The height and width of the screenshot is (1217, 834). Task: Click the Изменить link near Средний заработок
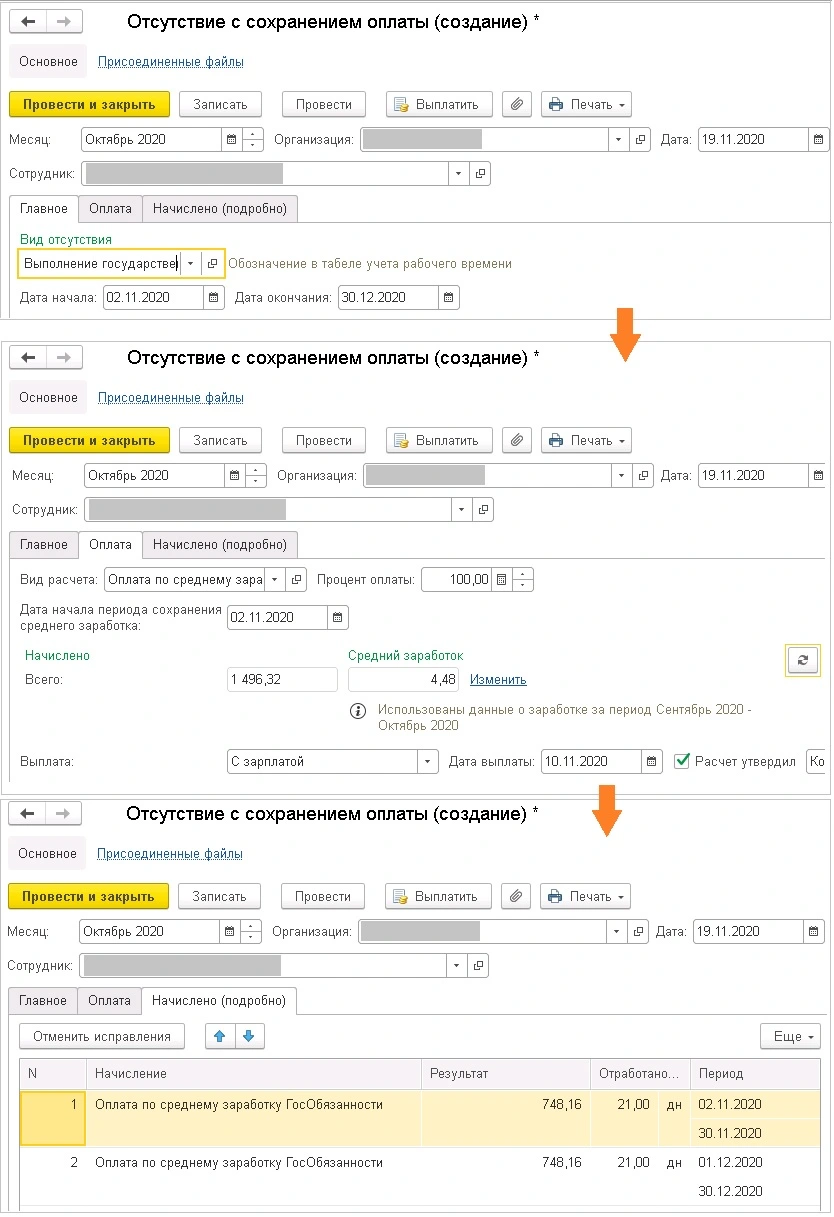(x=498, y=680)
